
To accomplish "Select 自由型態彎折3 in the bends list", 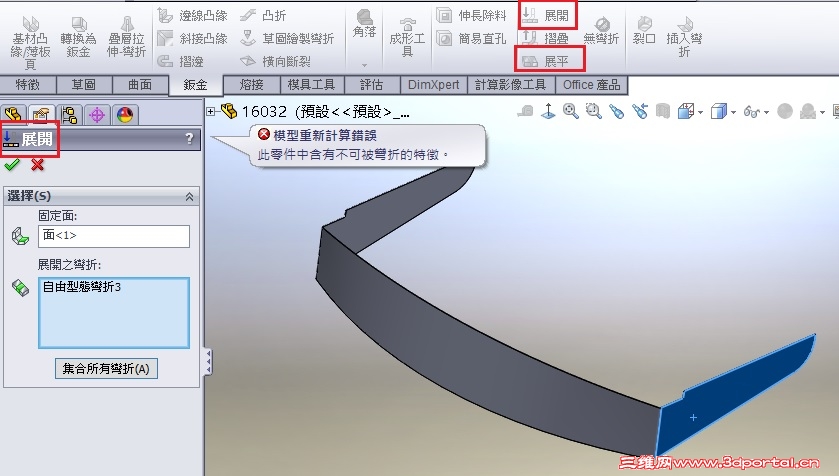I will (82, 287).
